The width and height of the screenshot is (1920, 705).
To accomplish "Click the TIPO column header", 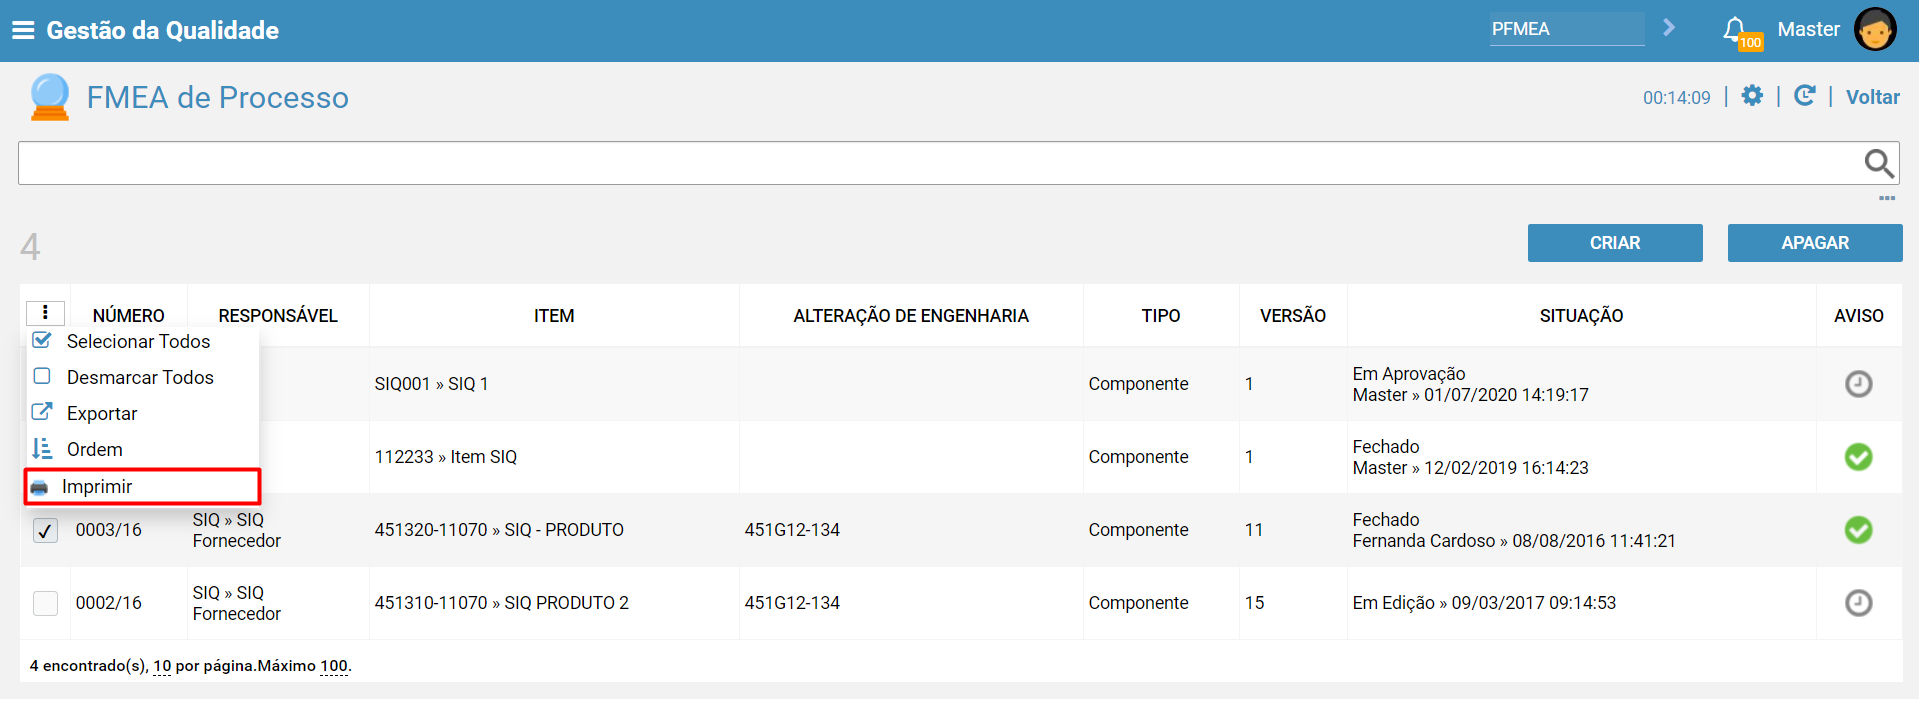I will pos(1161,316).
